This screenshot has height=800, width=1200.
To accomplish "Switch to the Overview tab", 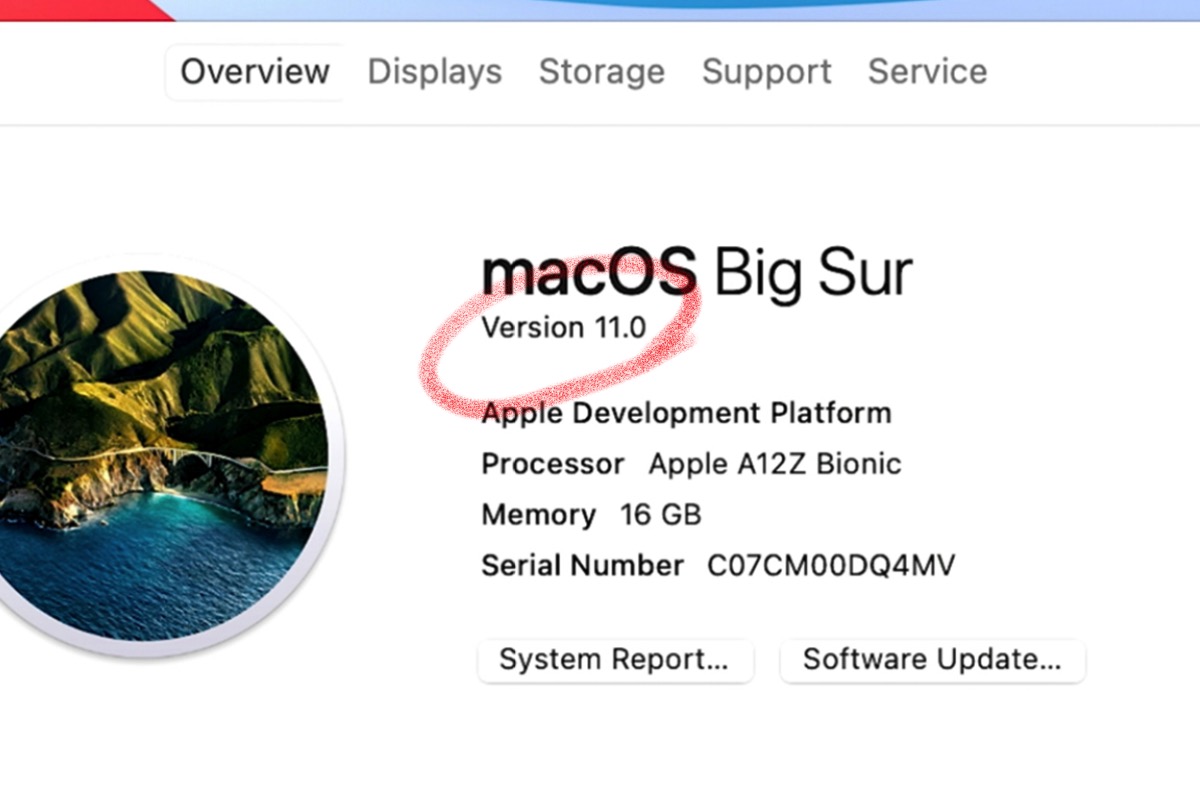I will 254,72.
